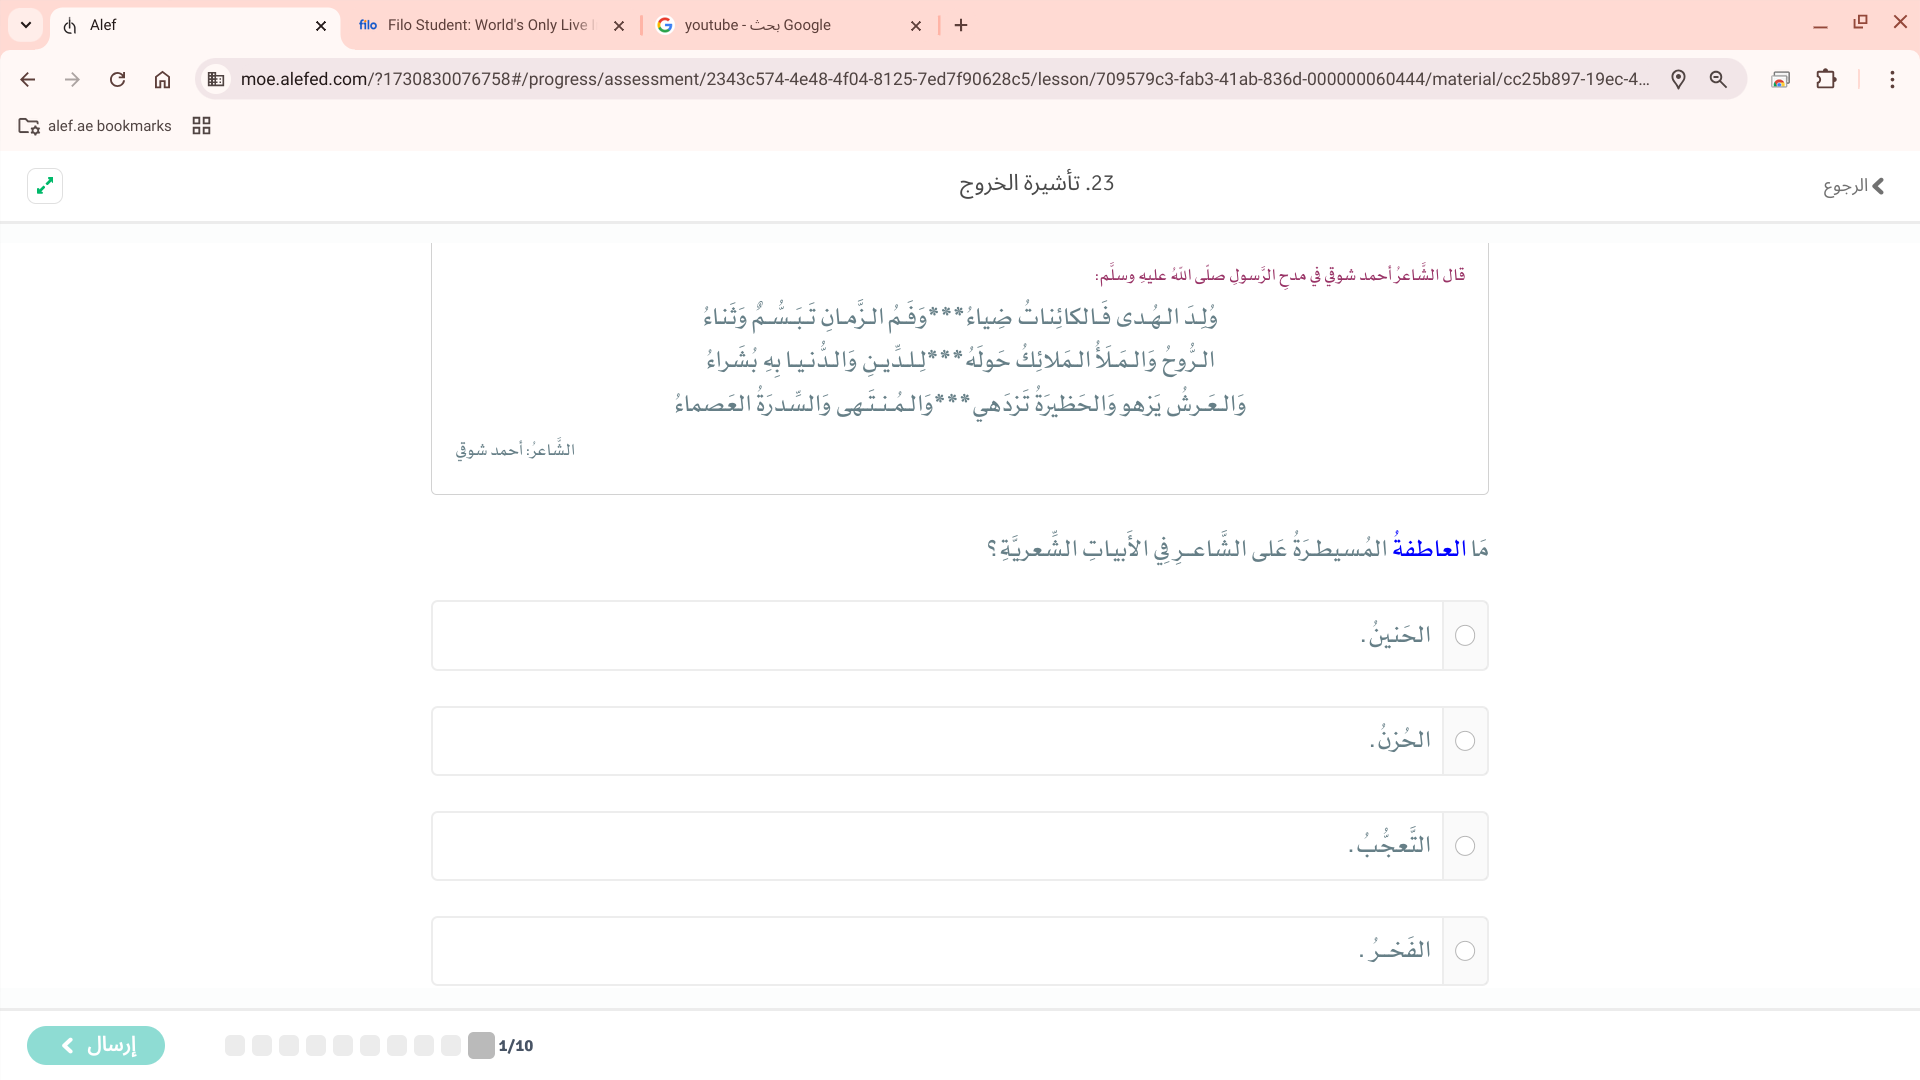Image resolution: width=1920 pixels, height=1080 pixels.
Task: Choose the التعجب answer option
Action: [1465, 846]
